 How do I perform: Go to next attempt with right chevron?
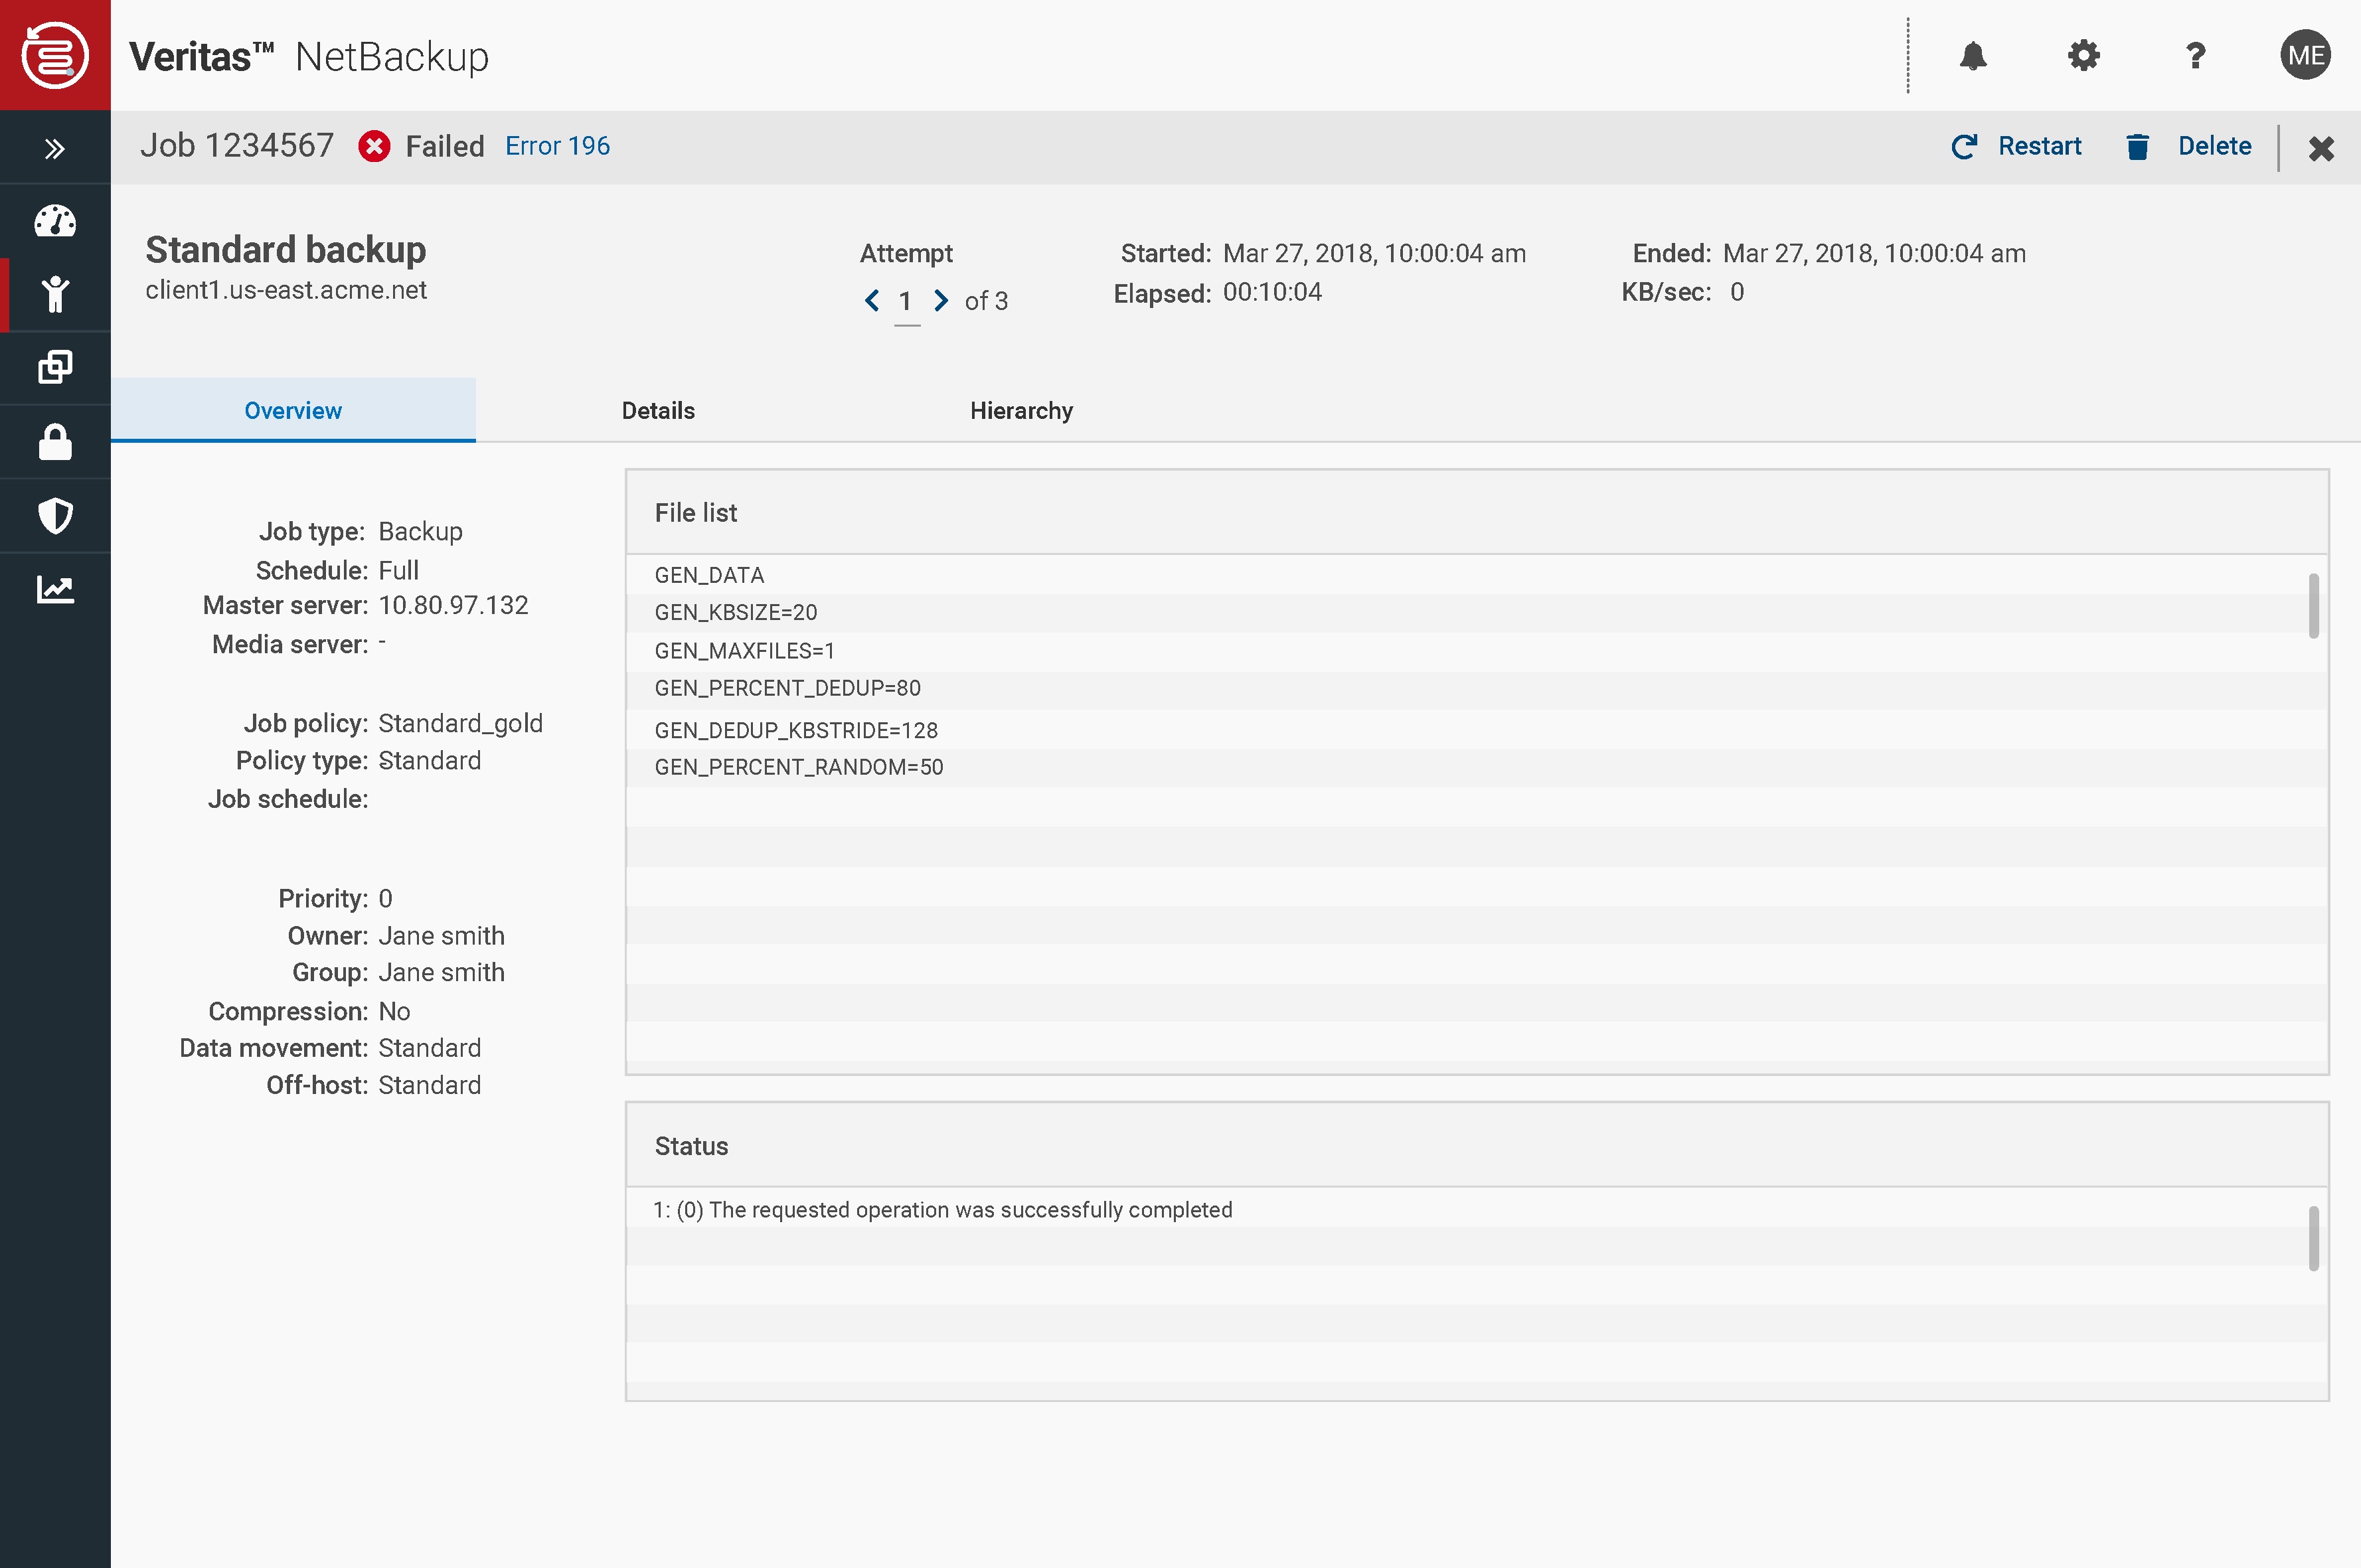[x=940, y=300]
